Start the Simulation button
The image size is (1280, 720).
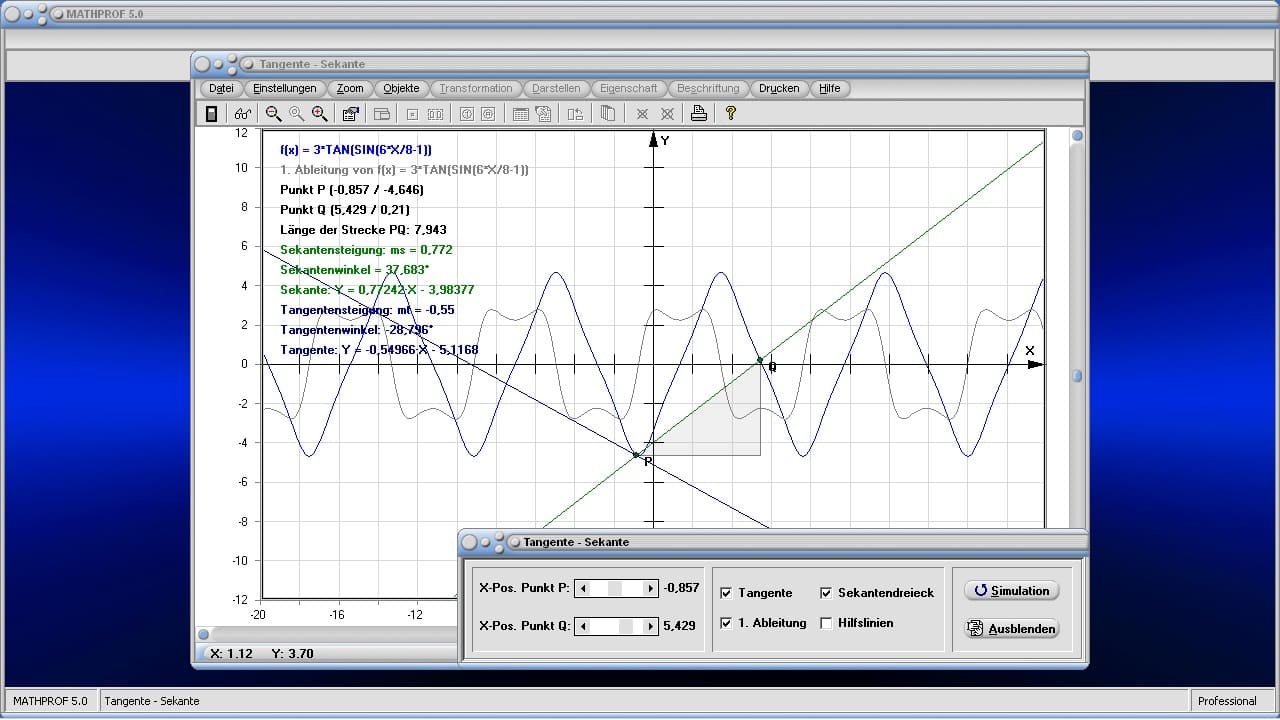coord(1011,591)
